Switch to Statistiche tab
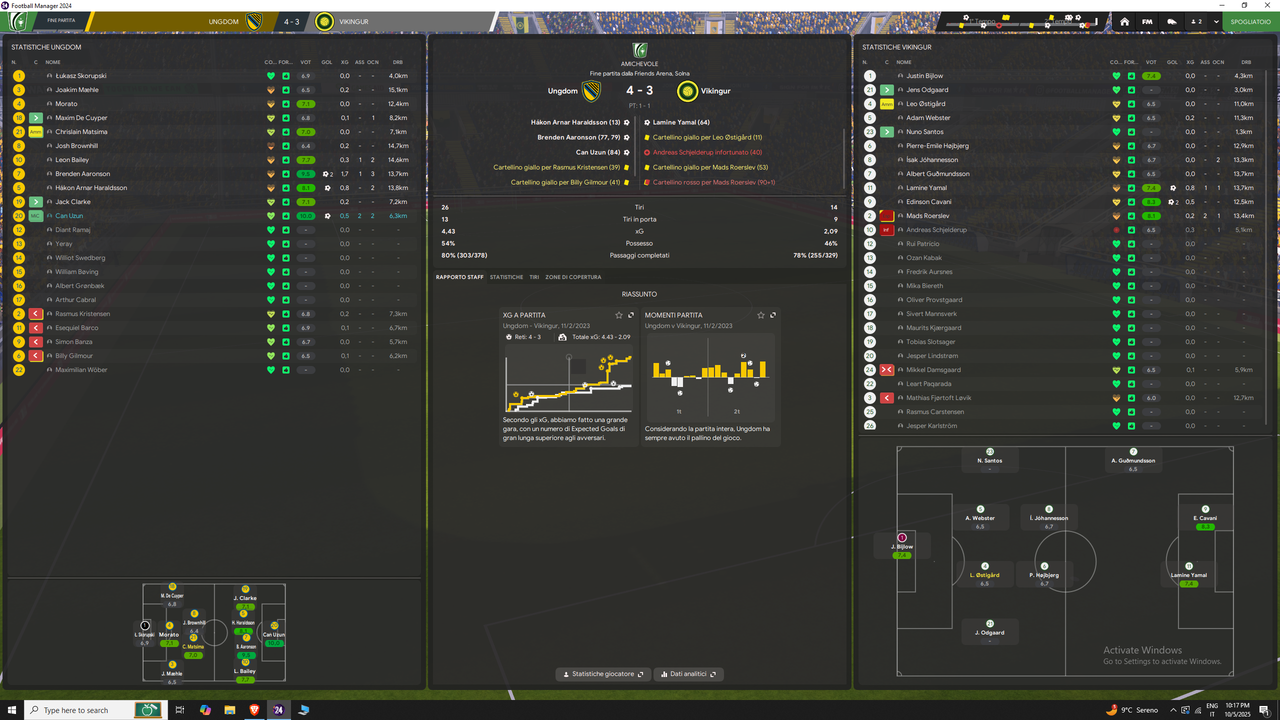1280x720 pixels. point(506,277)
